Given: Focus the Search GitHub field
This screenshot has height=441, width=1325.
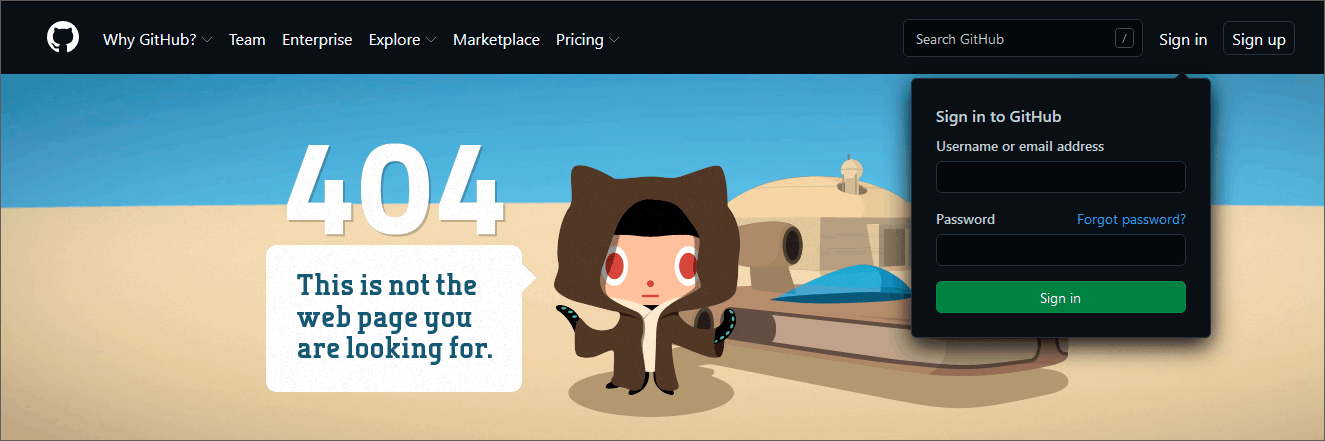Looking at the screenshot, I should coord(1023,39).
